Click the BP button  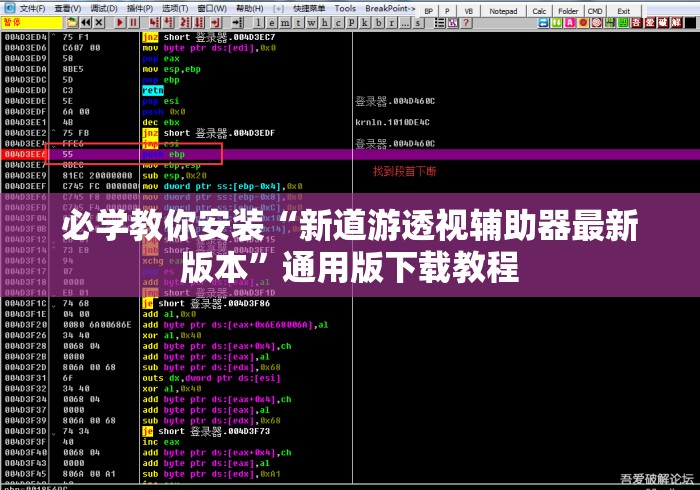pos(429,11)
